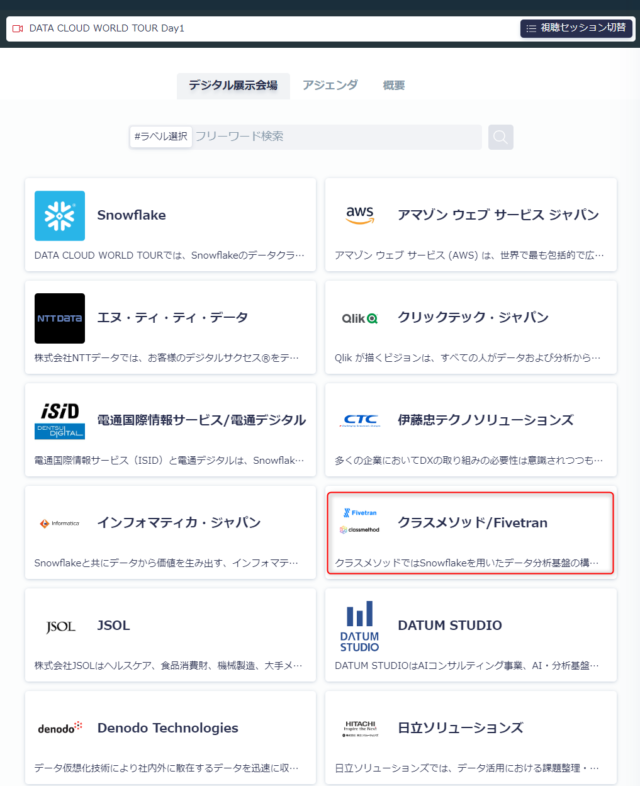The width and height of the screenshot is (640, 786).
Task: Click description starting Qlik が描くビジョンは
Action: pos(467,358)
